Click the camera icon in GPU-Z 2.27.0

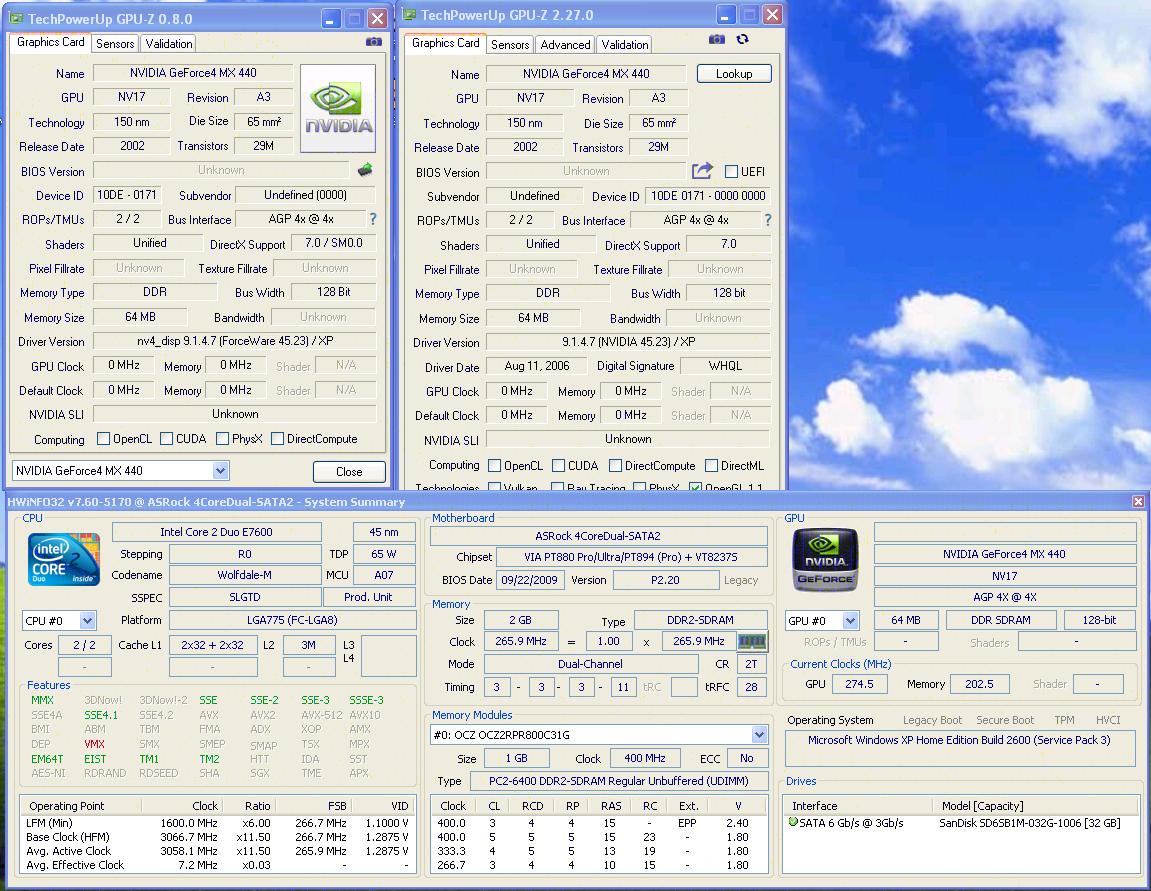716,39
